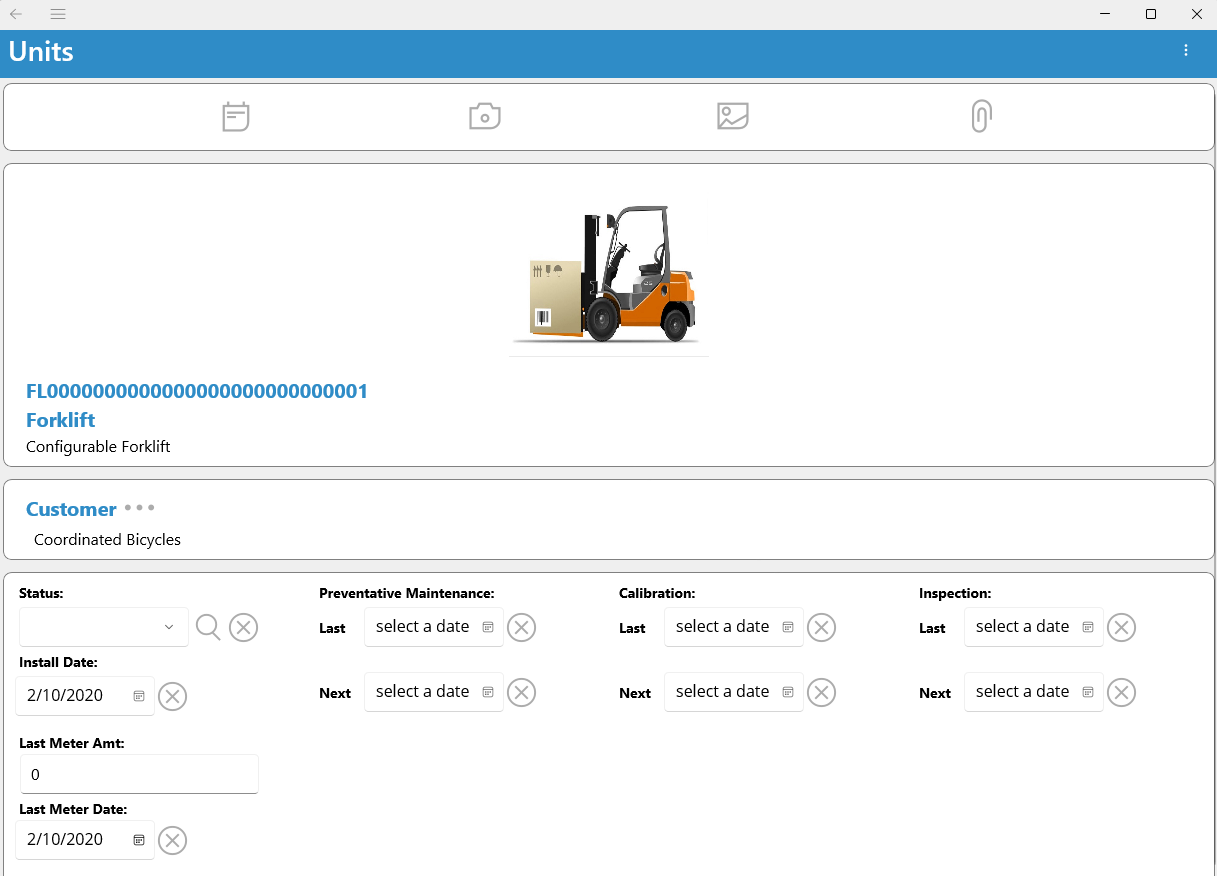This screenshot has width=1217, height=876.
Task: Clear the Status field with X icon
Action: [x=244, y=627]
